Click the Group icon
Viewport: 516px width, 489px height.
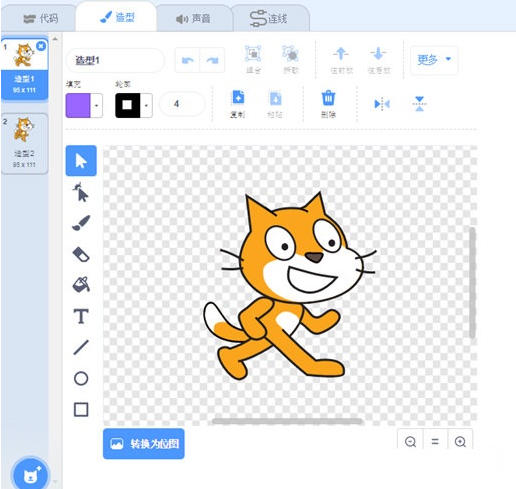tap(253, 60)
